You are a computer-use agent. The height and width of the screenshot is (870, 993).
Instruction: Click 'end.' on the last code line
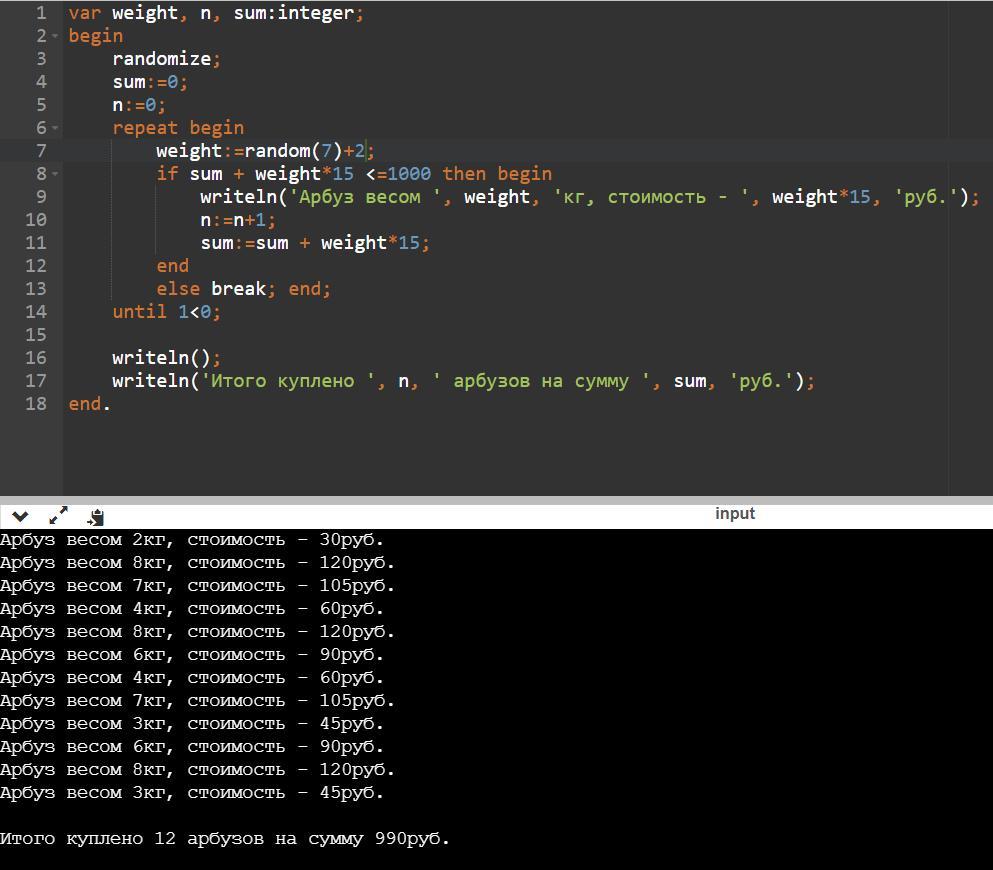[89, 404]
